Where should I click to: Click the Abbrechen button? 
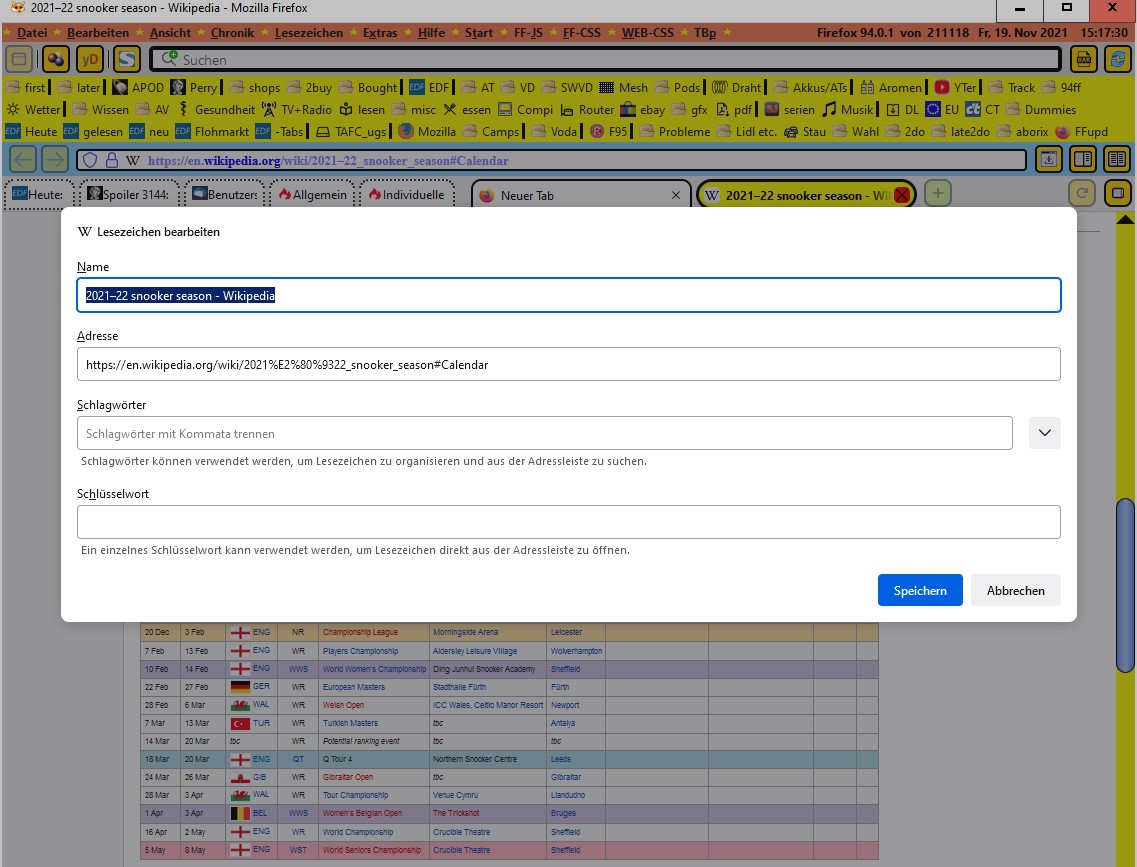(1015, 590)
